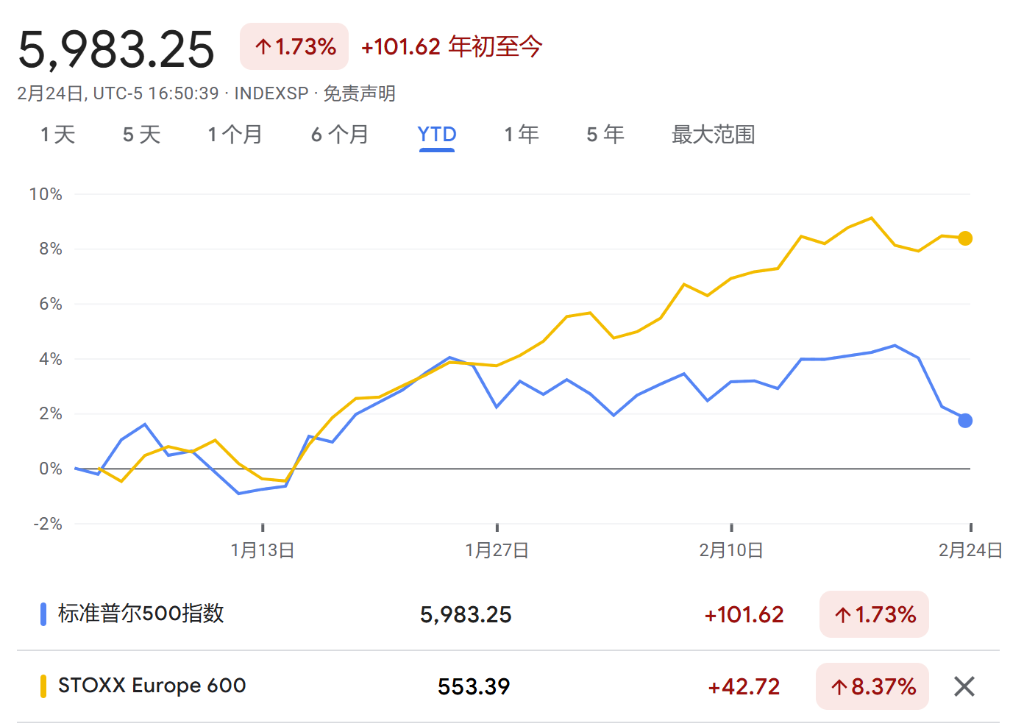
Task: Click the yellow color marker beside STOXX
Action: point(43,686)
